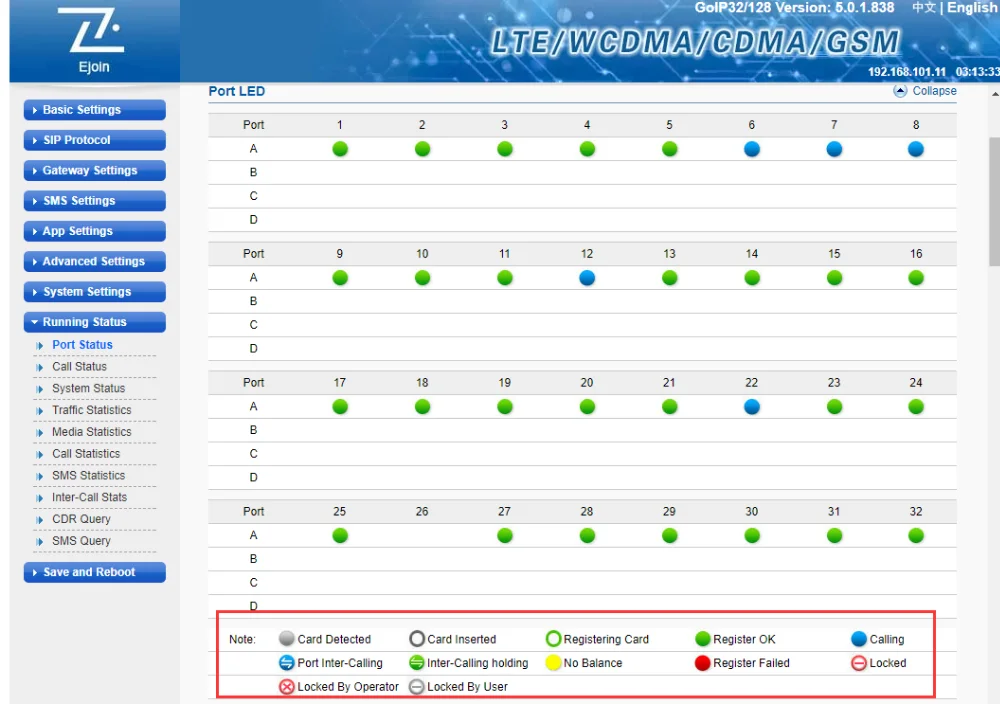Viewport: 1000px width, 704px height.
Task: Collapse the Port LED section
Action: click(925, 91)
